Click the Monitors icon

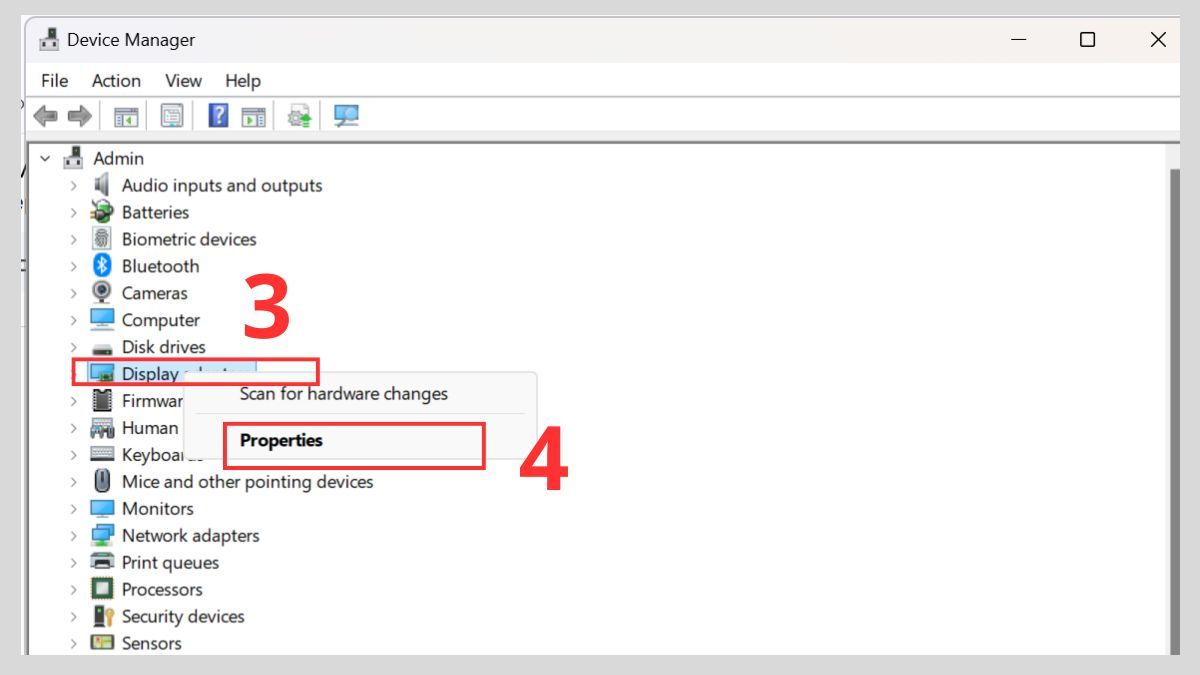coord(102,509)
